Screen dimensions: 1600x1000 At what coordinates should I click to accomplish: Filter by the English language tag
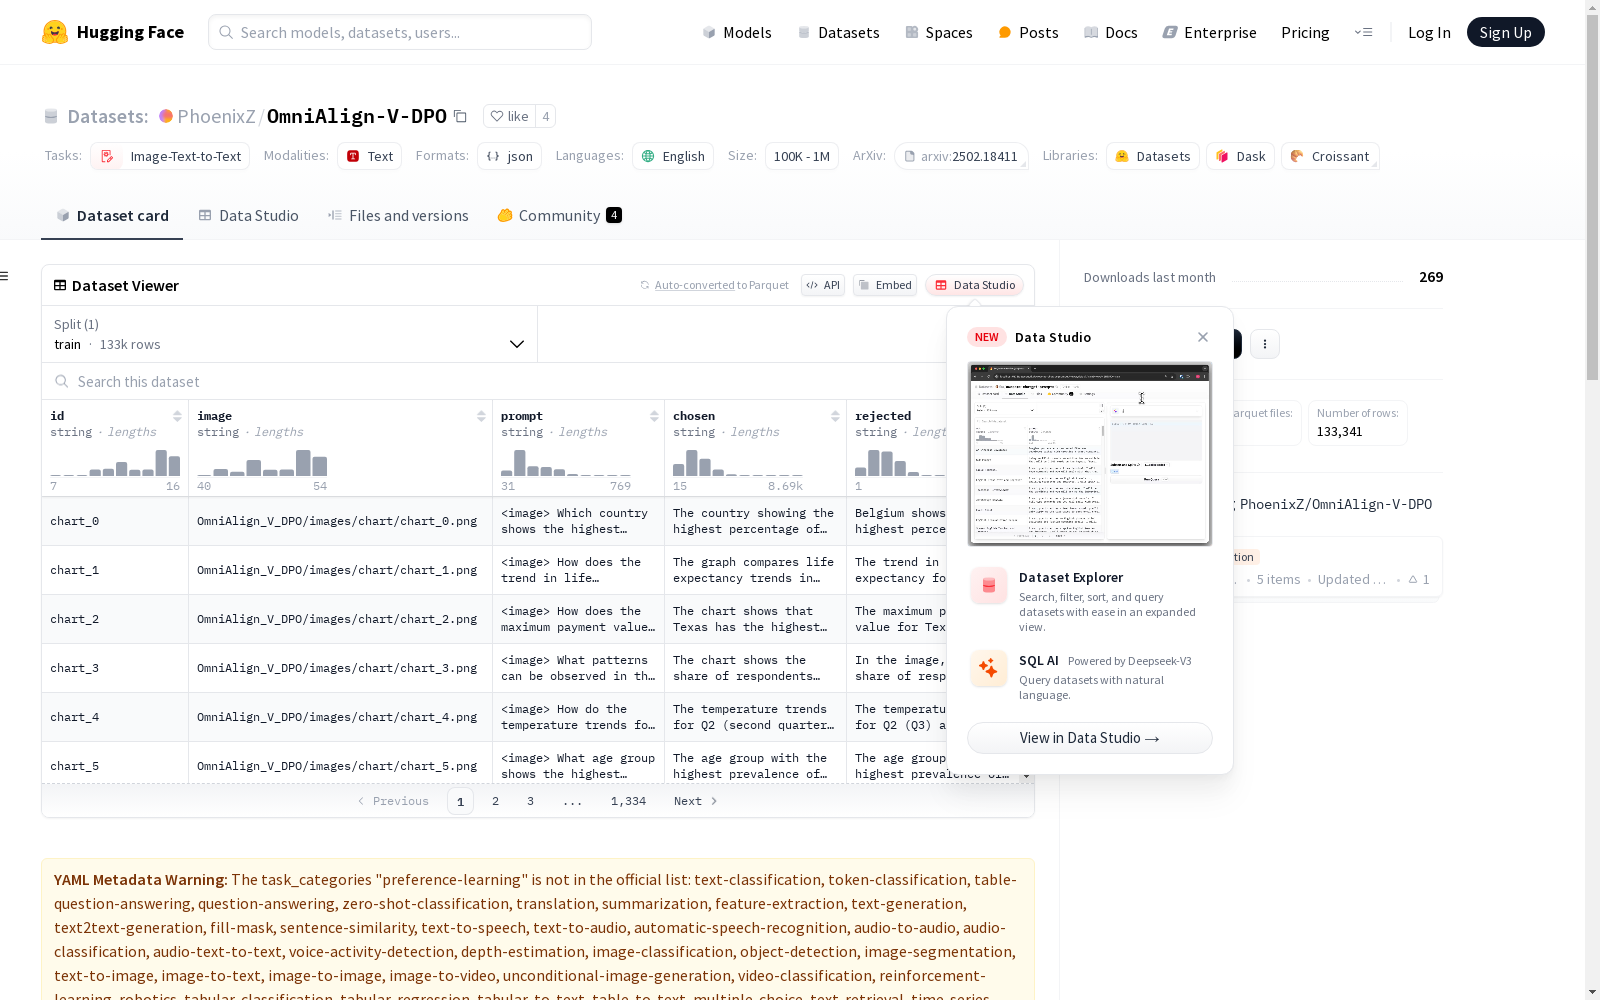[x=673, y=156]
